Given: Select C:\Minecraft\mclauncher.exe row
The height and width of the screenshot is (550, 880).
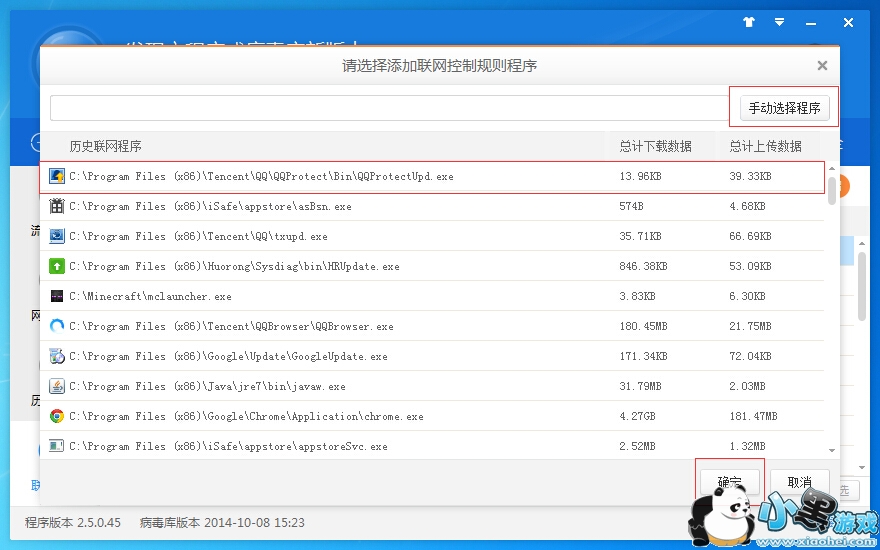Looking at the screenshot, I should click(x=432, y=296).
